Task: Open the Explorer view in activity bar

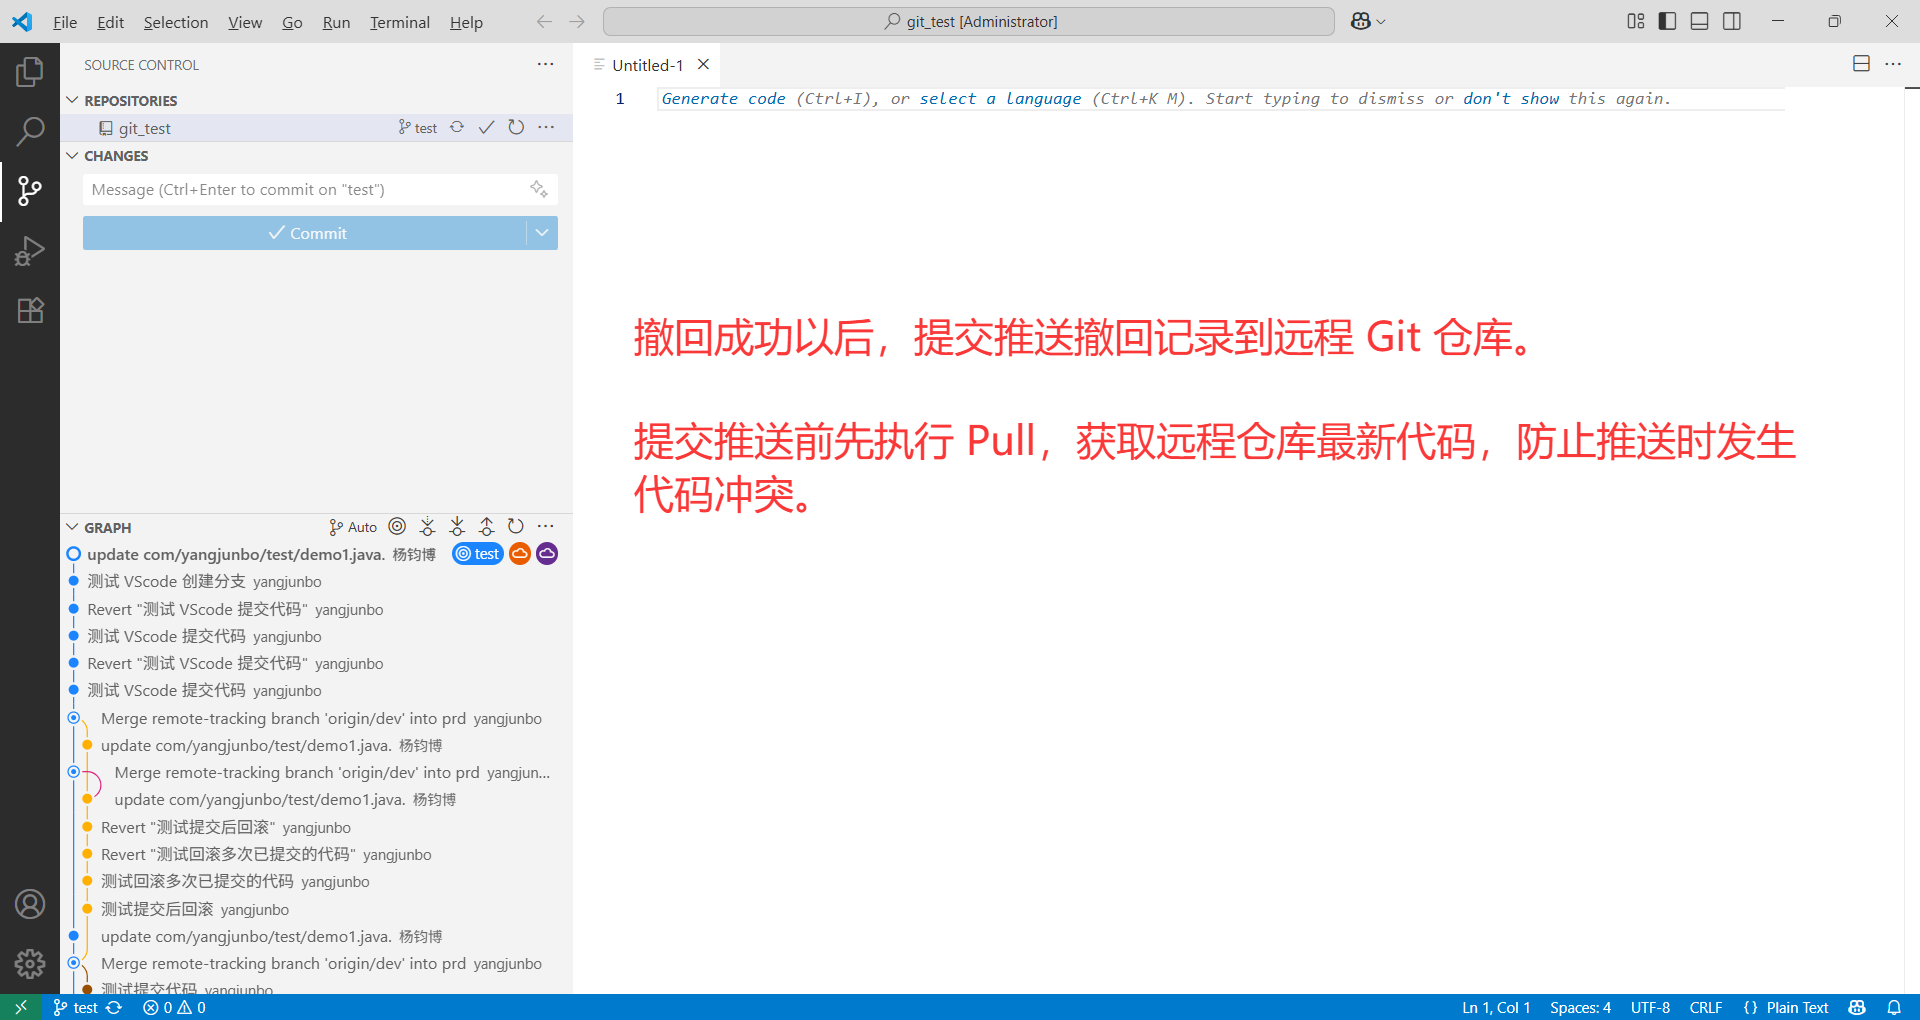Action: [30, 71]
